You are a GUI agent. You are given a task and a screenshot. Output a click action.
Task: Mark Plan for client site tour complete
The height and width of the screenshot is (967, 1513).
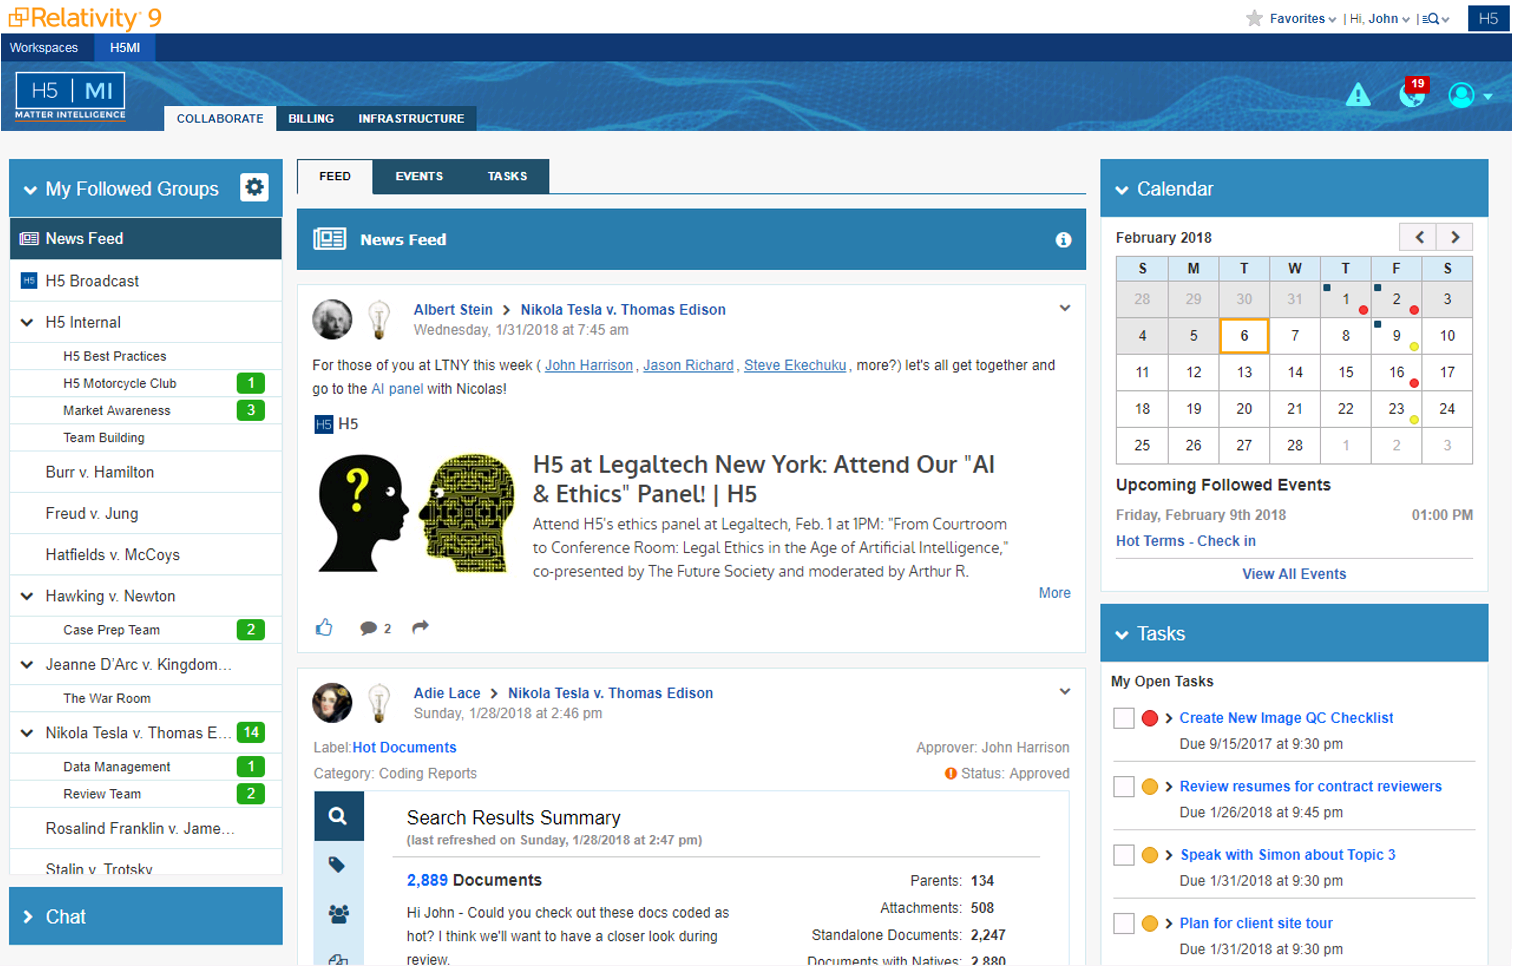point(1124,924)
